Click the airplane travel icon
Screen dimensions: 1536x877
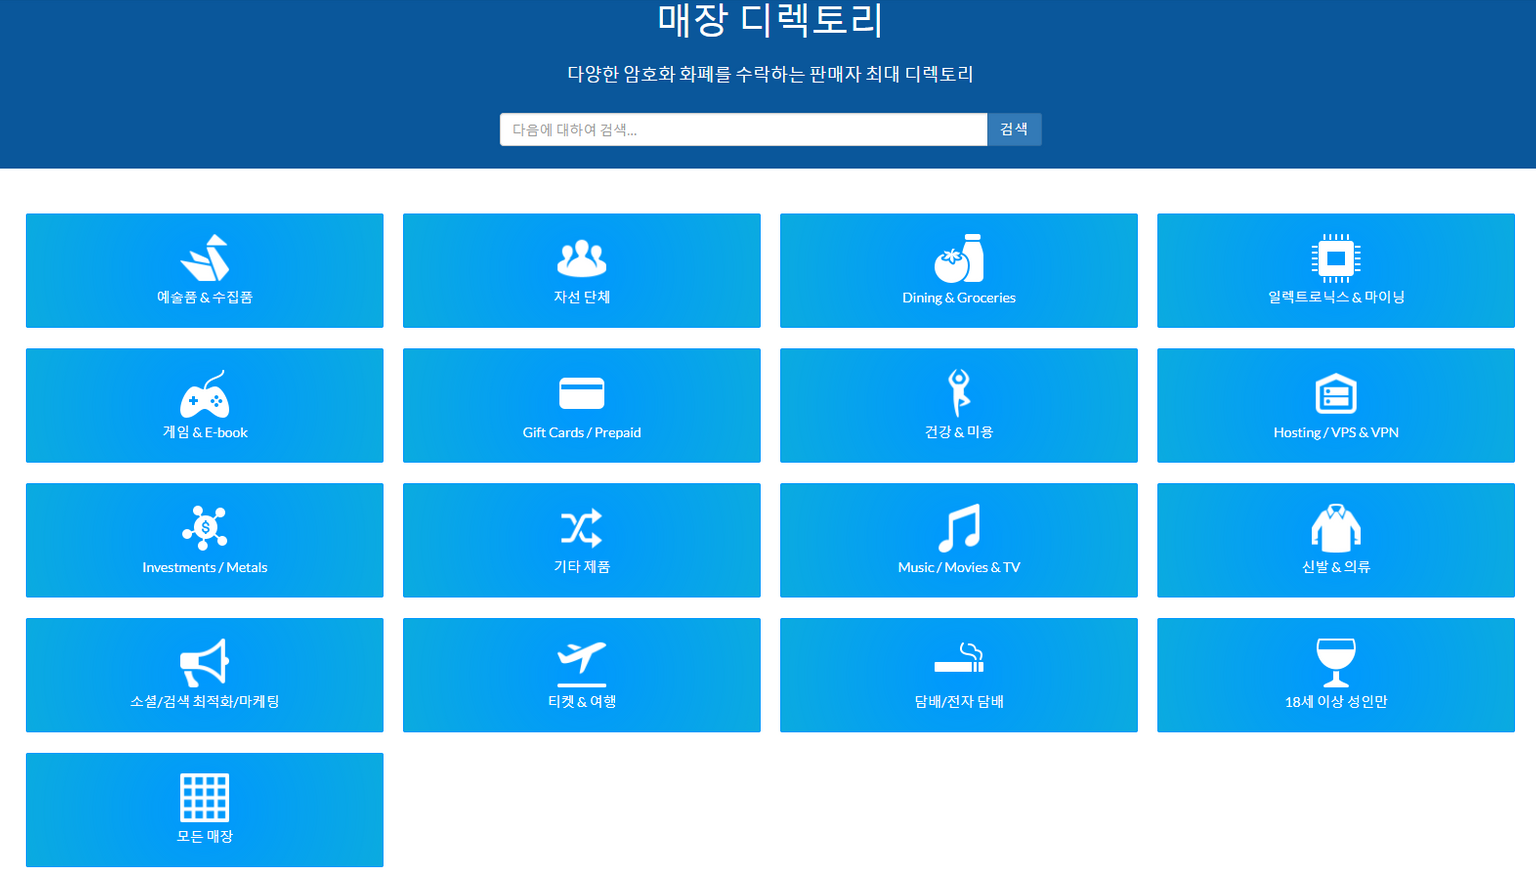point(582,663)
